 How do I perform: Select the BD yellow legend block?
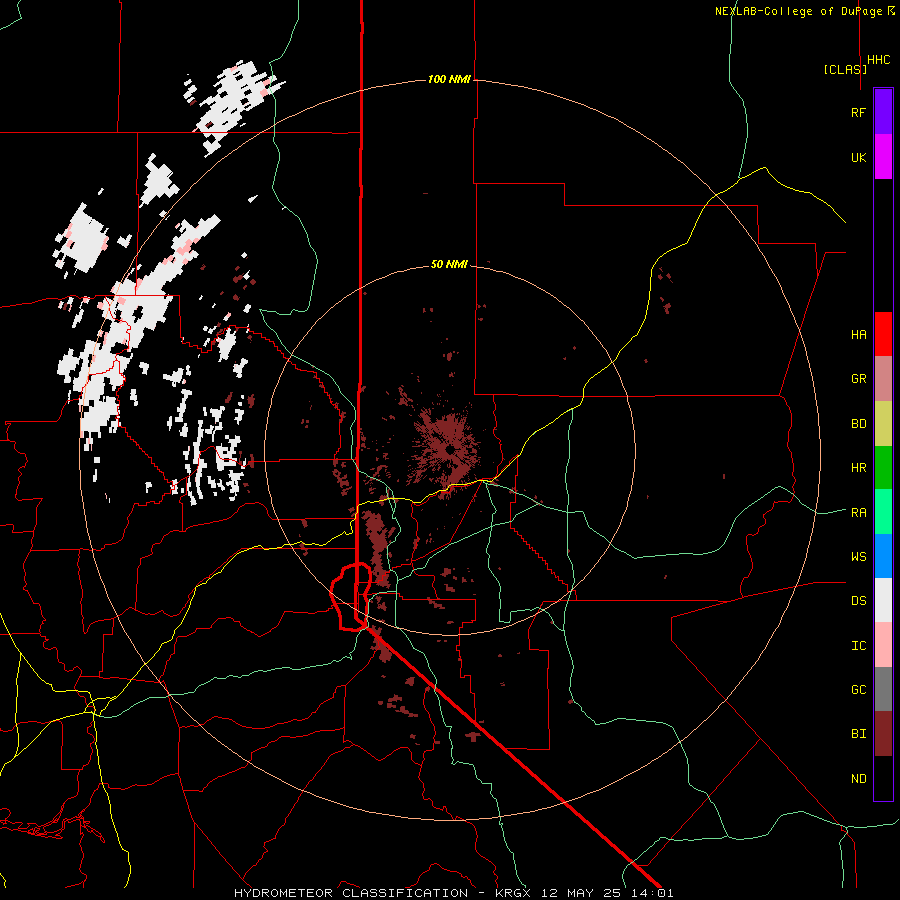coord(883,423)
